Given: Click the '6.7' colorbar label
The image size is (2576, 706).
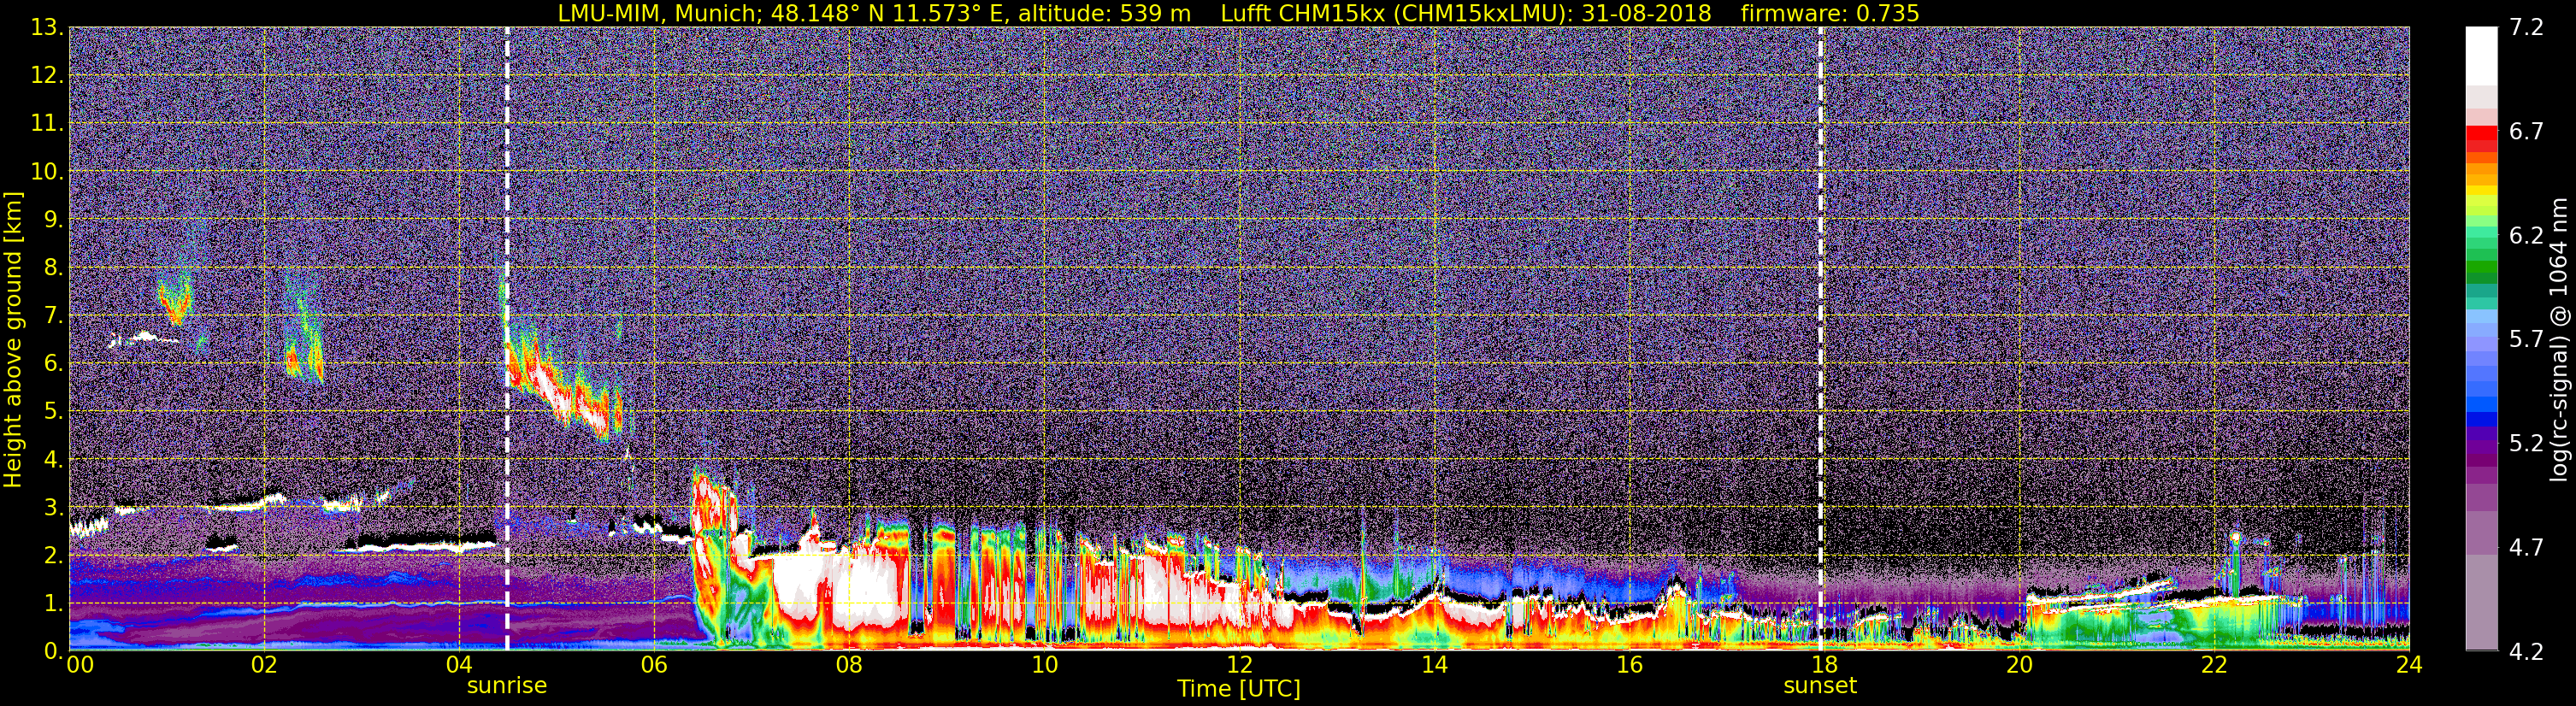Looking at the screenshot, I should tap(2526, 131).
